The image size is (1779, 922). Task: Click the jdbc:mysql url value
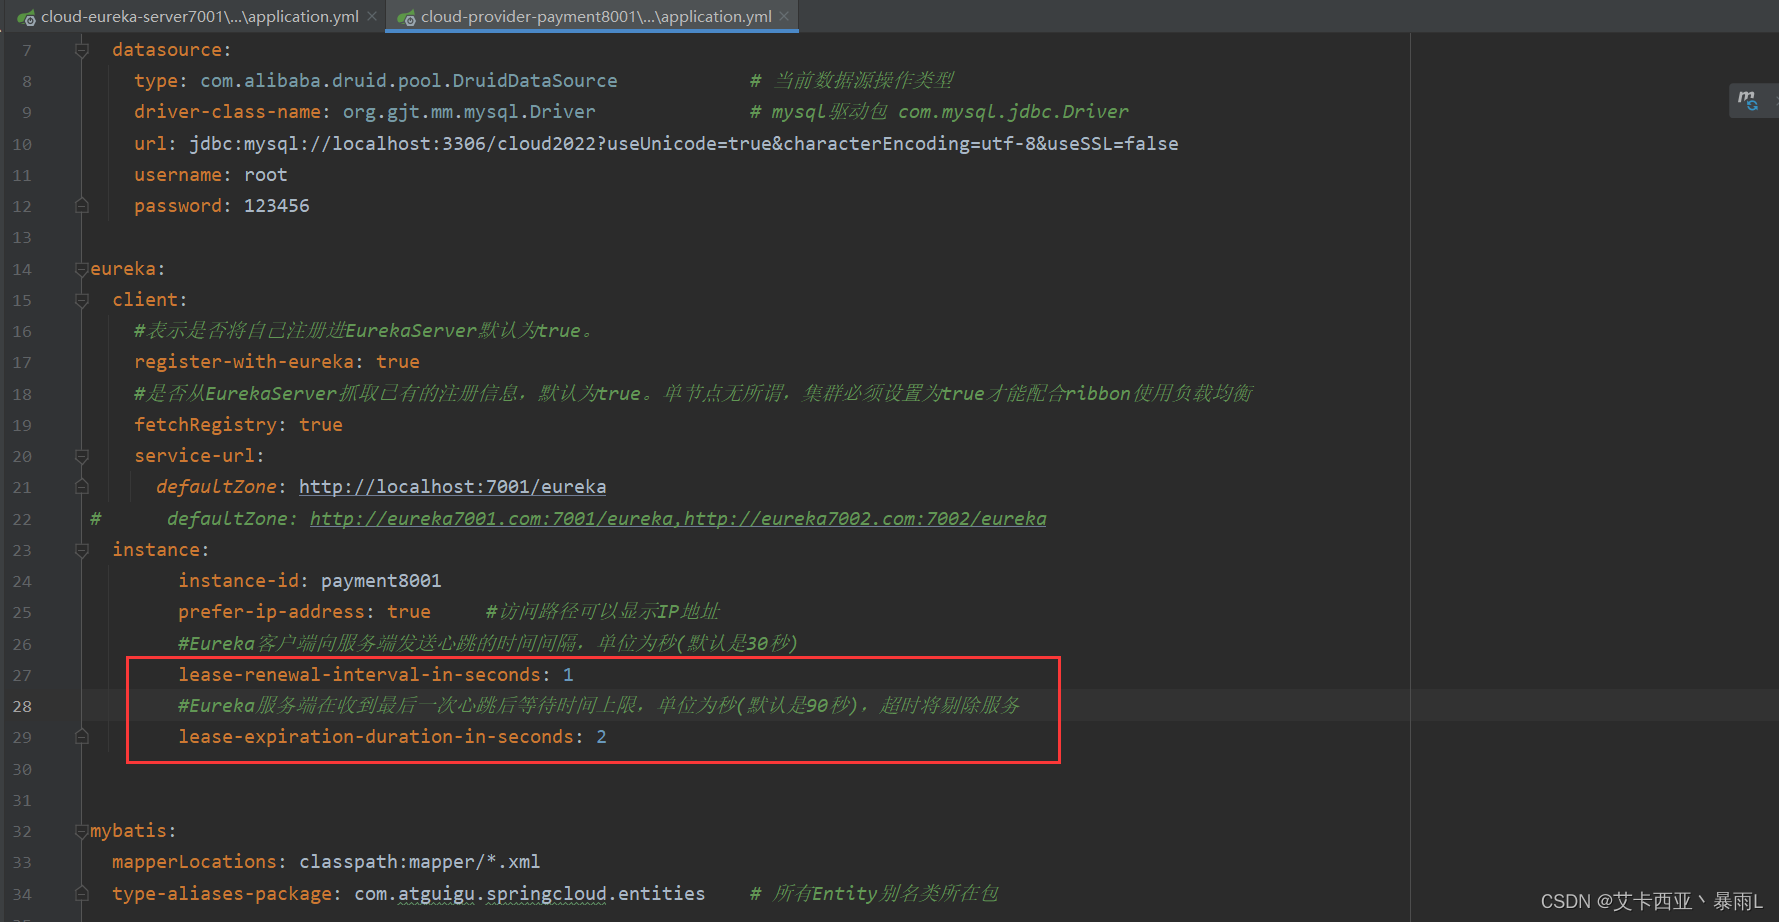tap(684, 143)
